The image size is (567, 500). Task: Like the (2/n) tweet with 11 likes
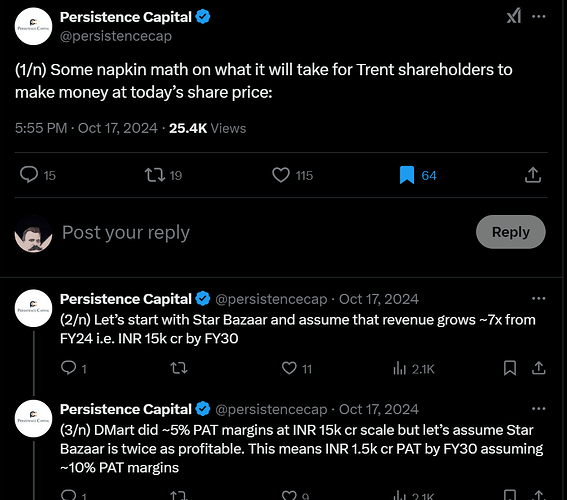tap(289, 368)
